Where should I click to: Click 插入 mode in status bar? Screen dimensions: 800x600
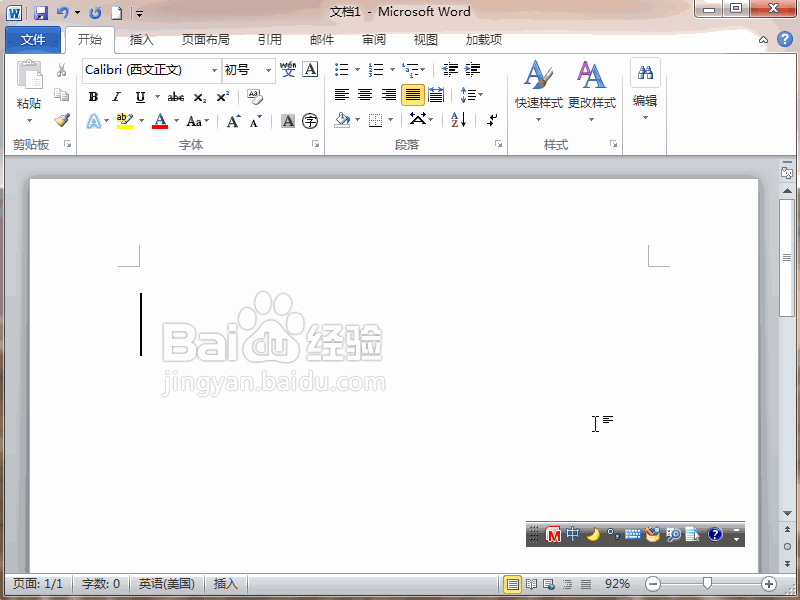(x=226, y=584)
